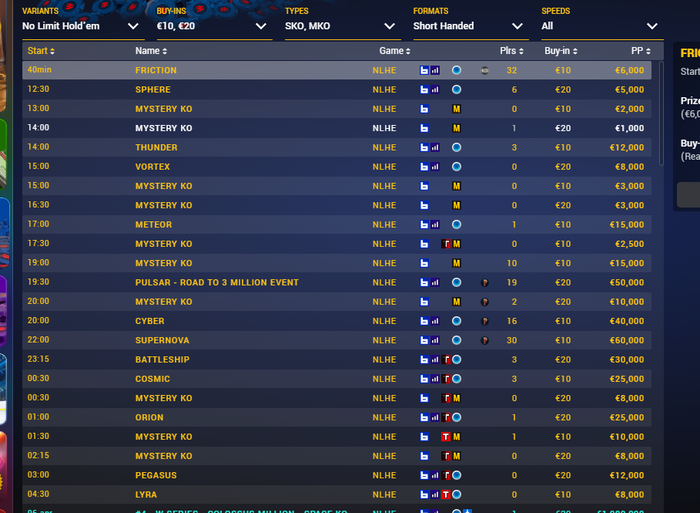This screenshot has width=700, height=513.
Task: Click the blue knockout circle icon in VORTEX row
Action: tap(456, 167)
